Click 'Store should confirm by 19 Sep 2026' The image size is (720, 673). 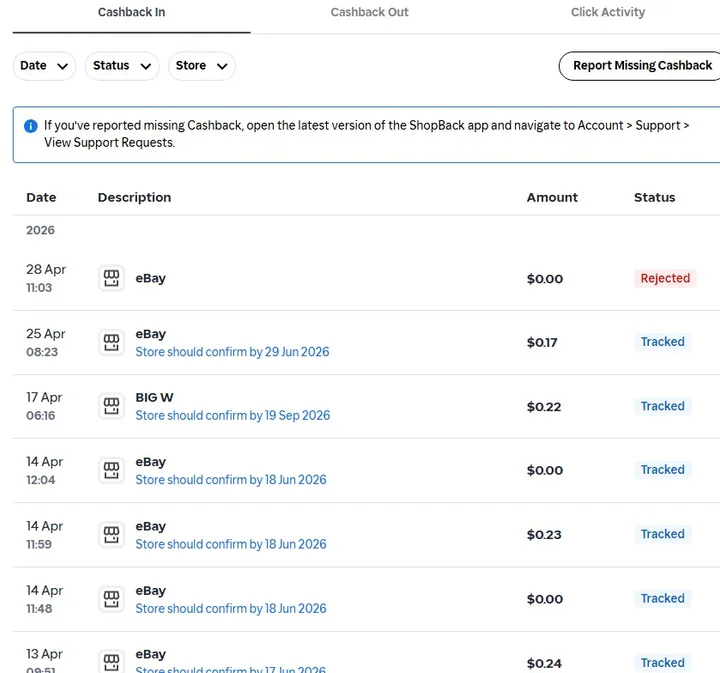[233, 415]
